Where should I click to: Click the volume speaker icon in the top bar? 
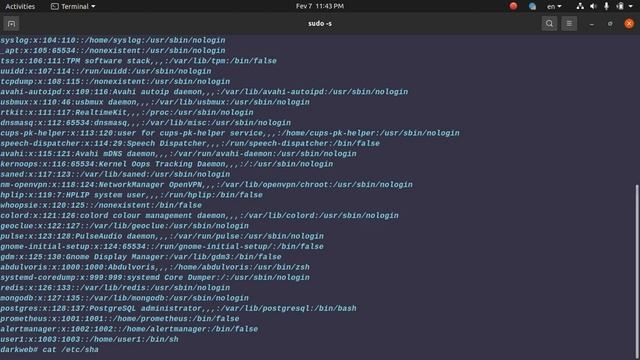point(593,6)
